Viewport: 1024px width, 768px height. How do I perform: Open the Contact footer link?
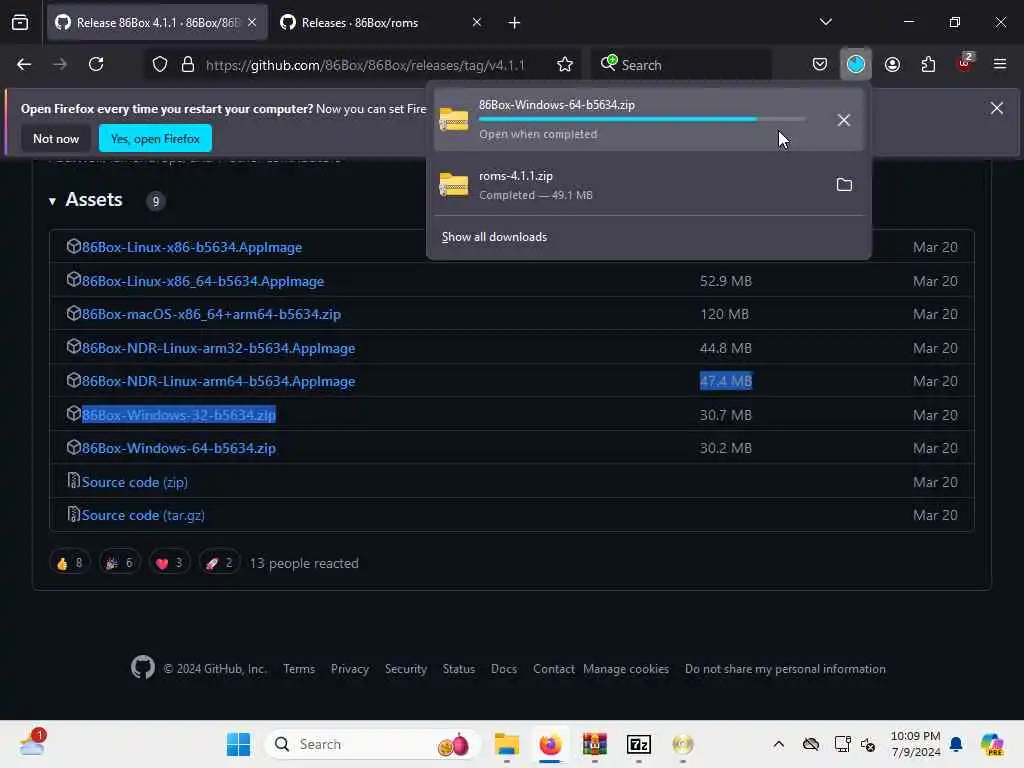tap(554, 669)
